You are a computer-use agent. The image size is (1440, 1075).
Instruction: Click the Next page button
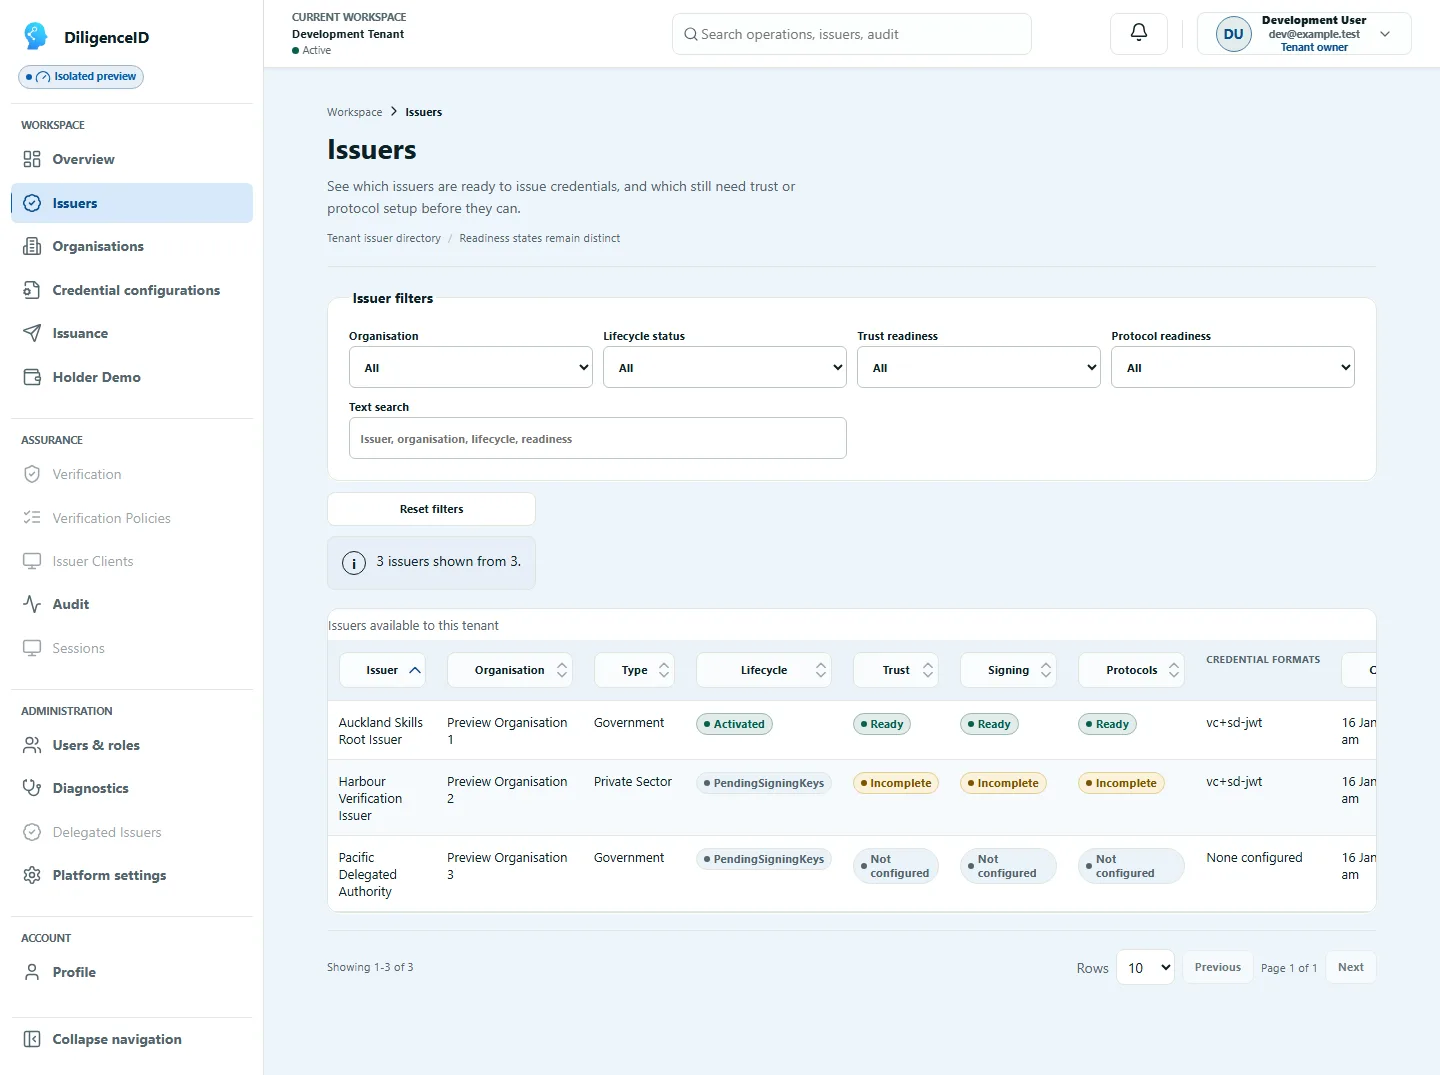pos(1350,967)
